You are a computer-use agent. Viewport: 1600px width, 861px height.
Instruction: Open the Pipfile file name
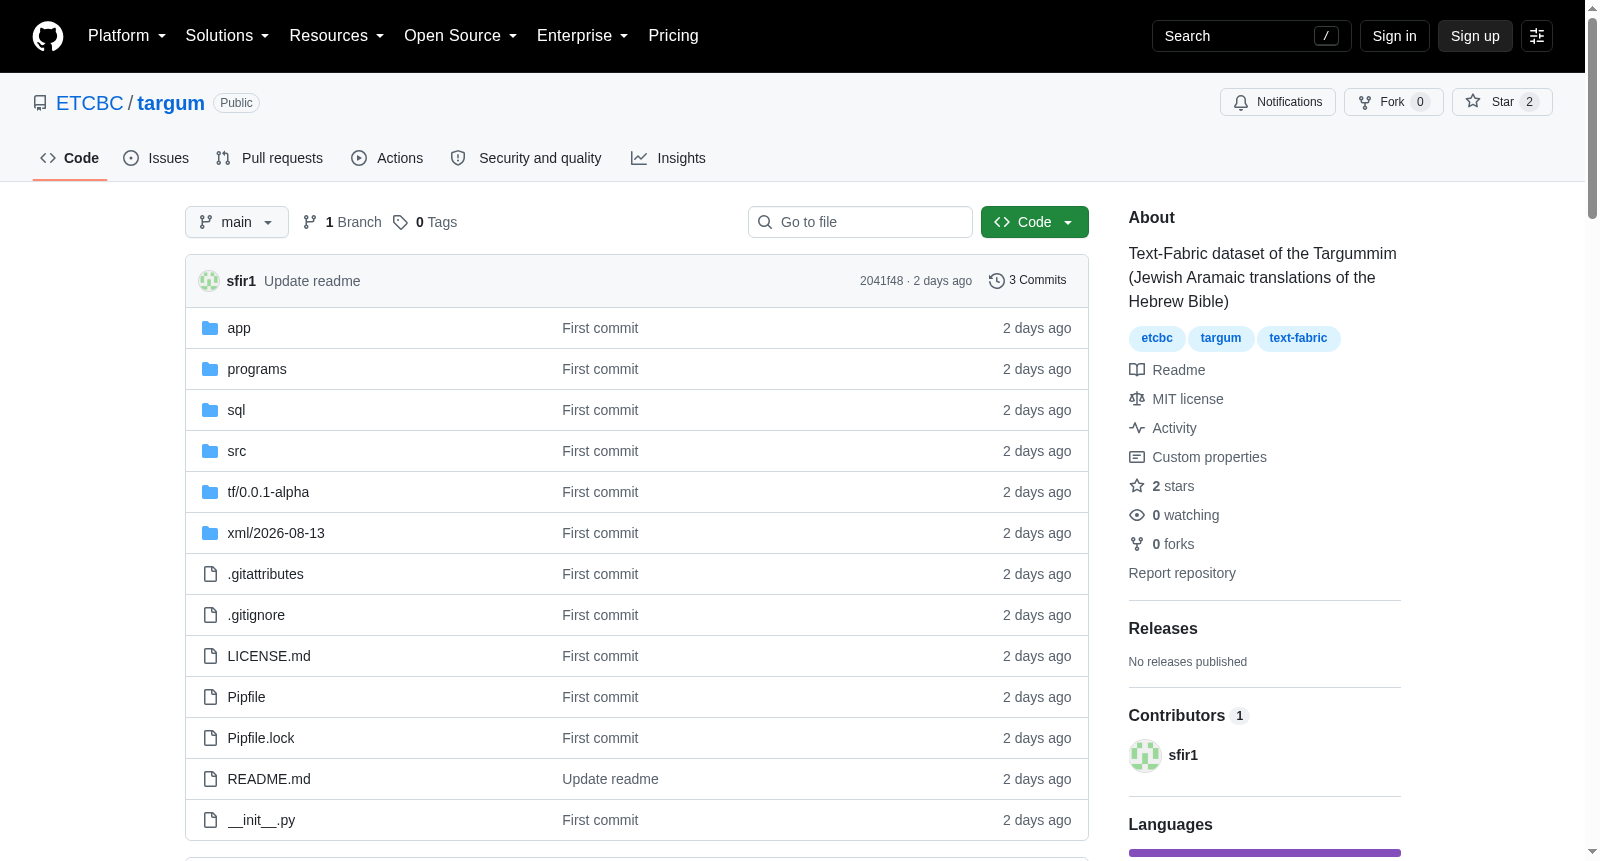pyautogui.click(x=246, y=697)
